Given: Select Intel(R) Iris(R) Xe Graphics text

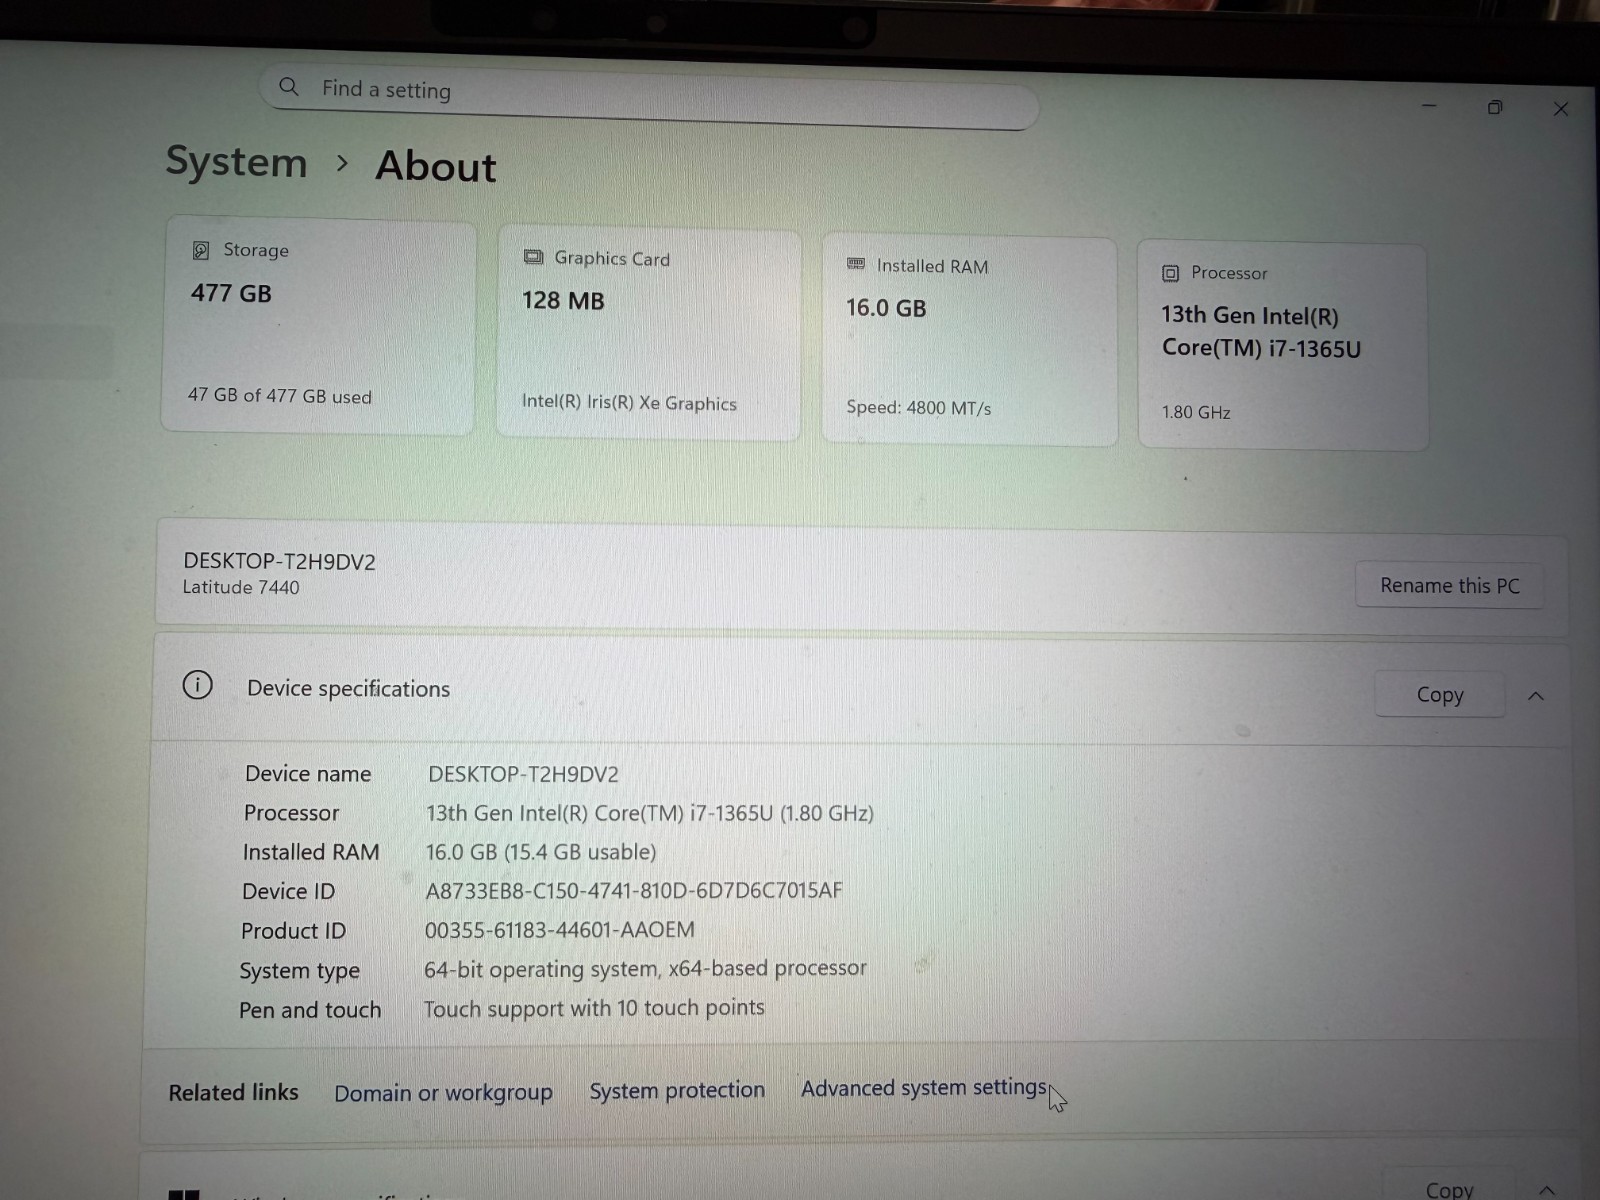Looking at the screenshot, I should pyautogui.click(x=629, y=402).
